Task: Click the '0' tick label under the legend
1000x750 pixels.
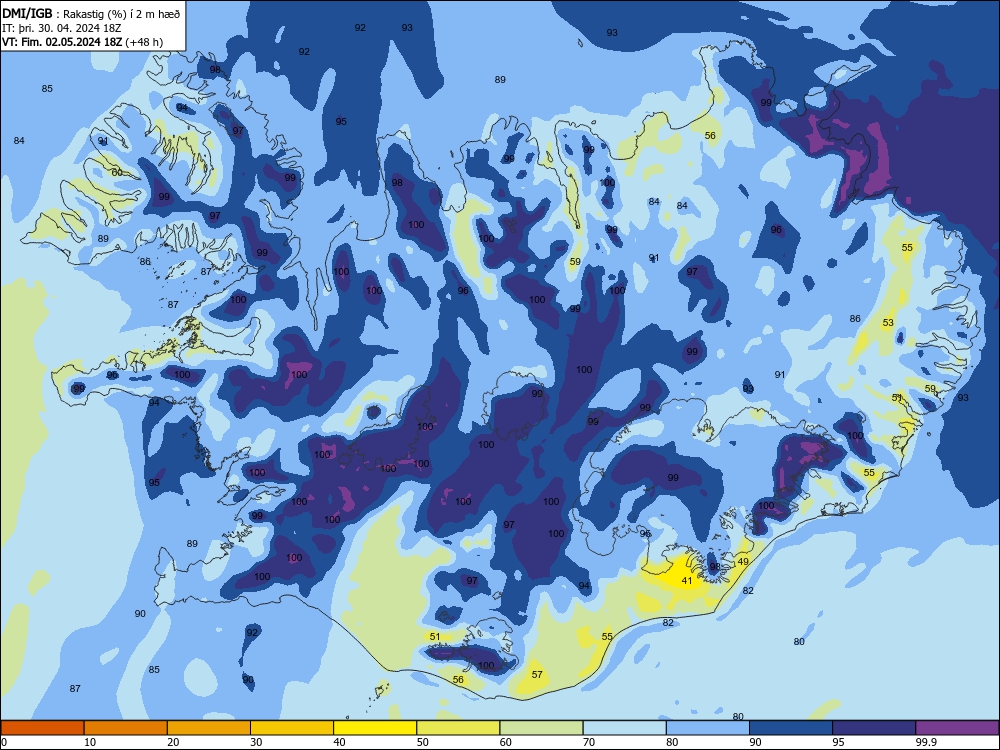Action: (x=4, y=742)
